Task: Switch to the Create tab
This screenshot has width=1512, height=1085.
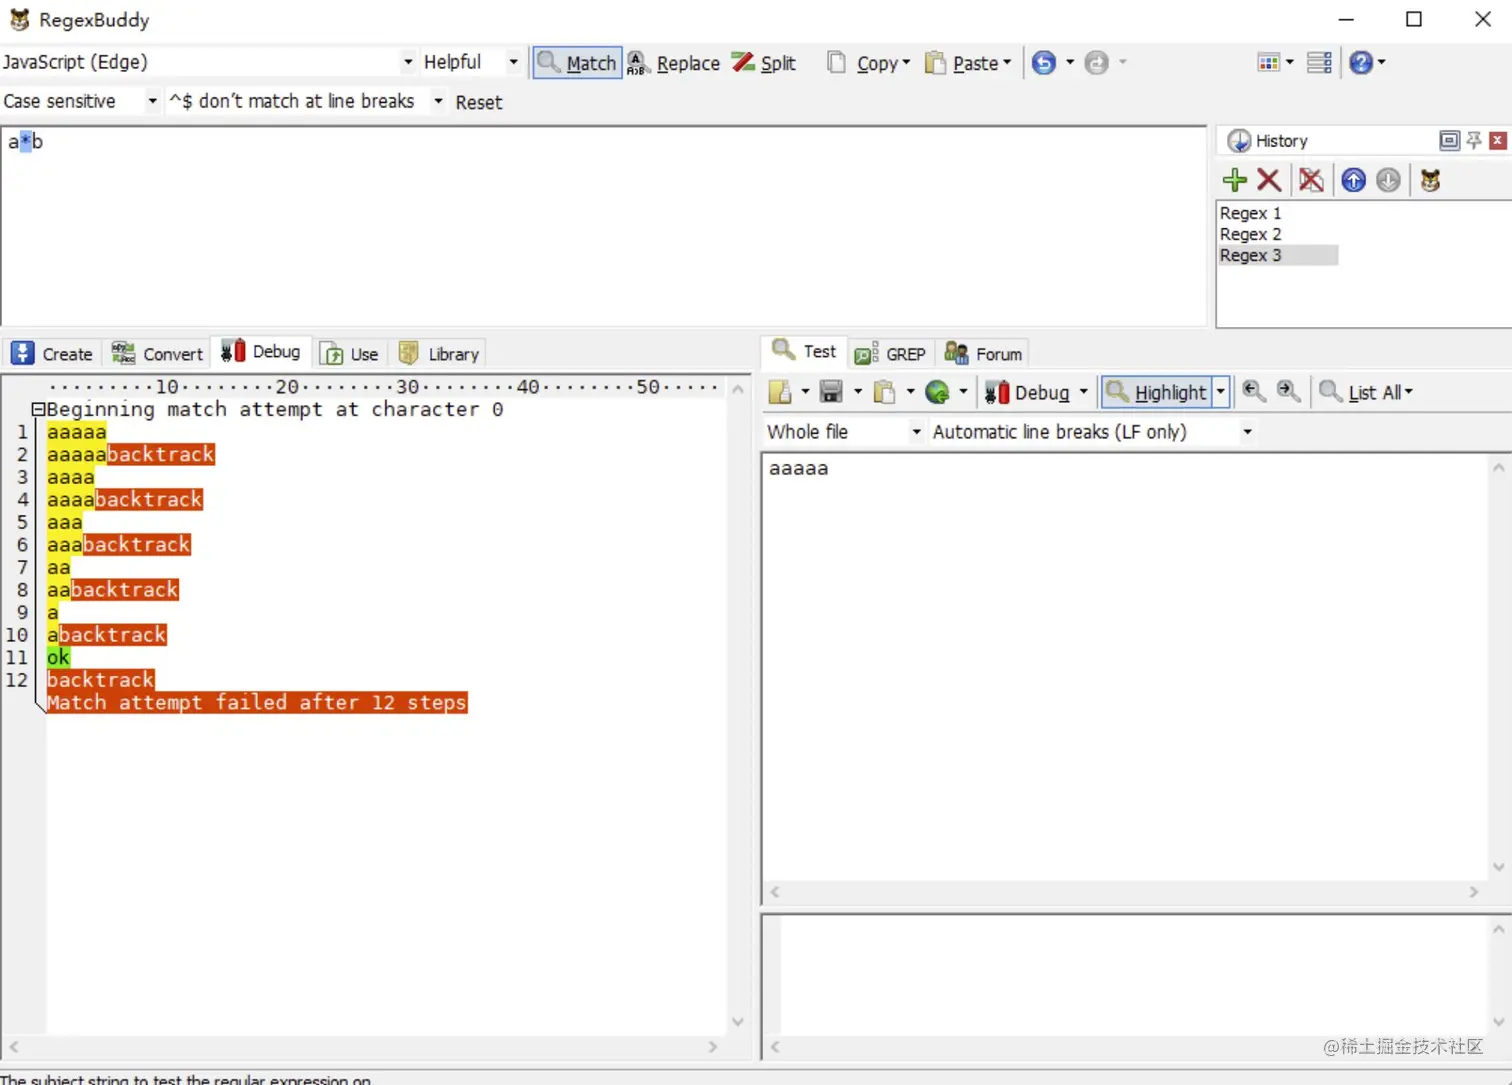Action: tap(52, 353)
